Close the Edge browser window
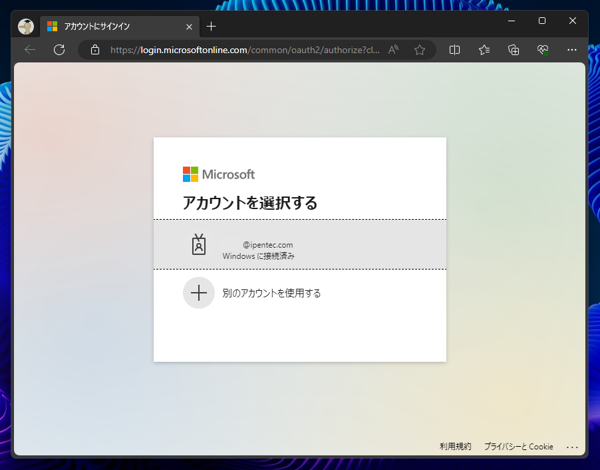Viewport: 600px width, 470px height. 572,21
